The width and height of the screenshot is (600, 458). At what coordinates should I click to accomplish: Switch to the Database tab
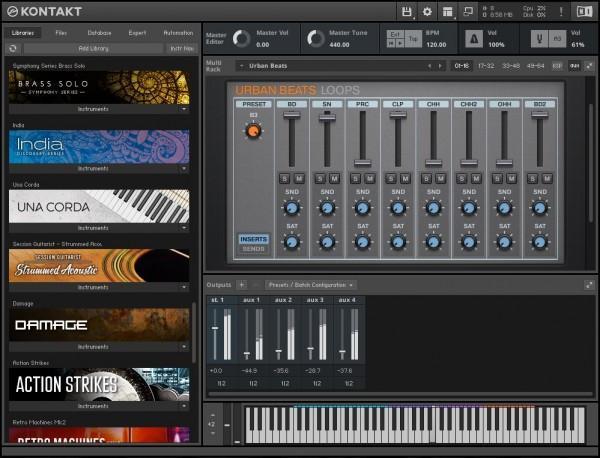[x=99, y=33]
